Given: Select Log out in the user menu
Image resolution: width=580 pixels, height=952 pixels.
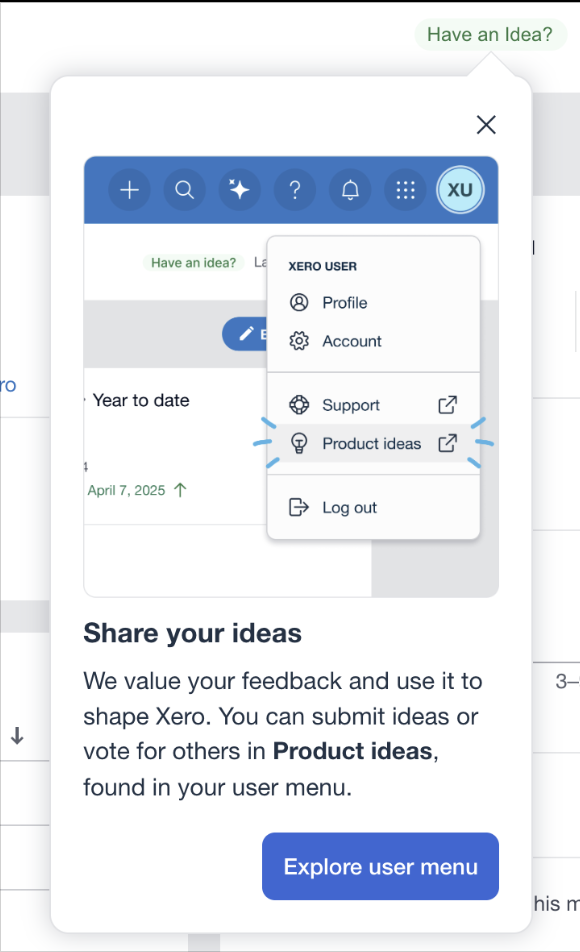Looking at the screenshot, I should pos(374,507).
